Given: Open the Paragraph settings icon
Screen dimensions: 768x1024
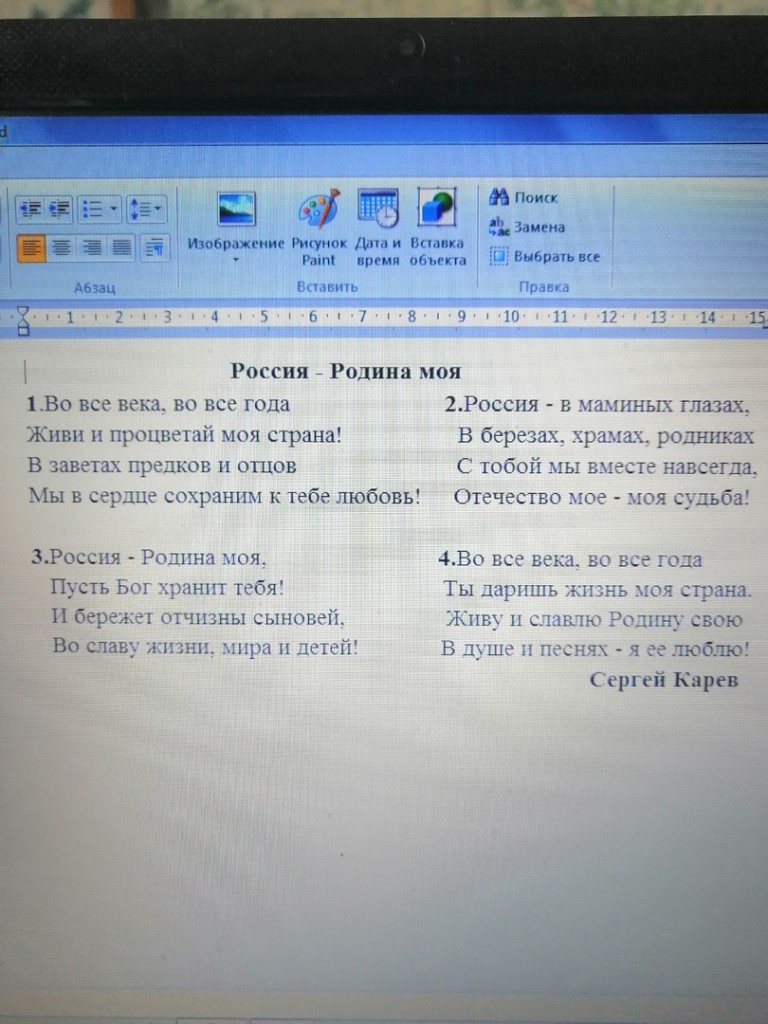Looking at the screenshot, I should click(154, 248).
